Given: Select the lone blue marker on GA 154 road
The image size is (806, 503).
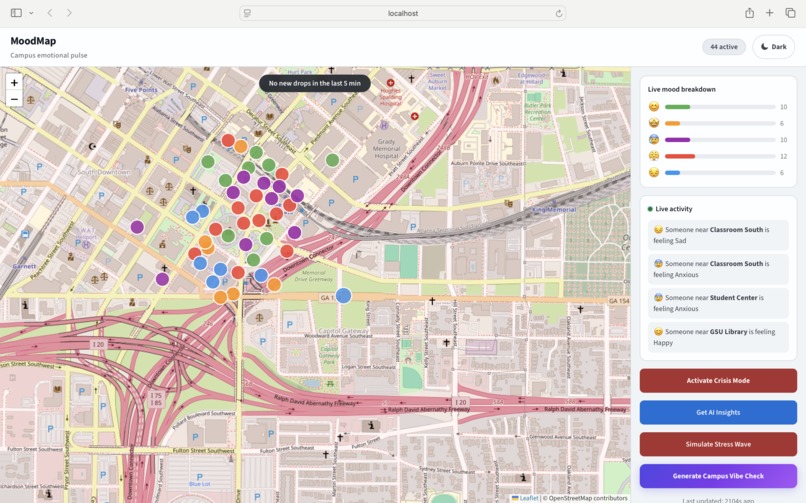Looking at the screenshot, I should [x=343, y=295].
